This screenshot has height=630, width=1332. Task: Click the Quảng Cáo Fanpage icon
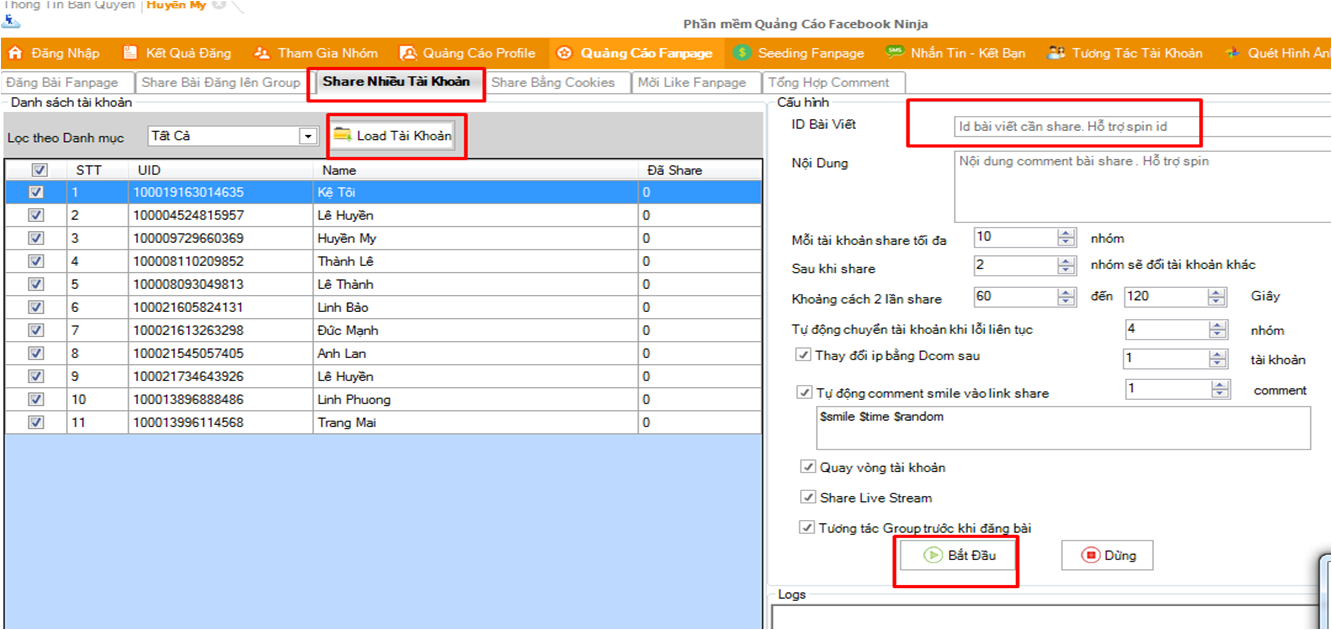[565, 53]
